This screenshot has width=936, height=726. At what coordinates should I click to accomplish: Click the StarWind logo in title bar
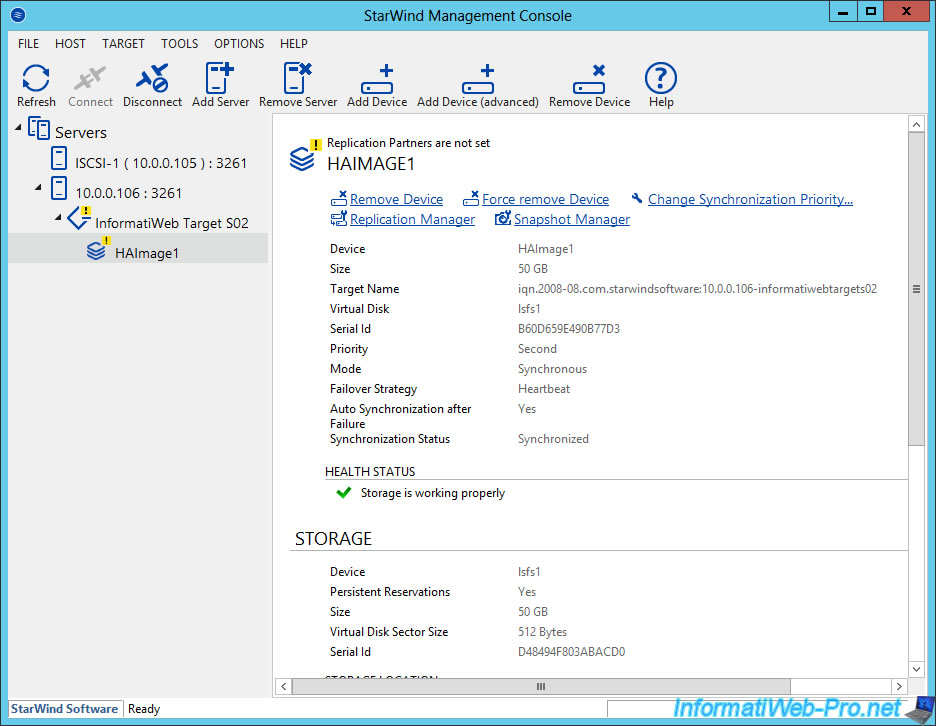(x=18, y=14)
